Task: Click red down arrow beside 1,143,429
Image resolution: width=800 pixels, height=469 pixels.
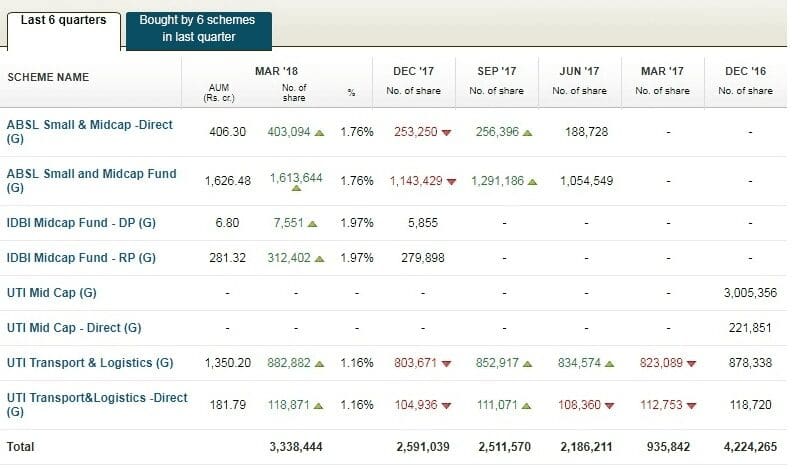Action: 451,182
